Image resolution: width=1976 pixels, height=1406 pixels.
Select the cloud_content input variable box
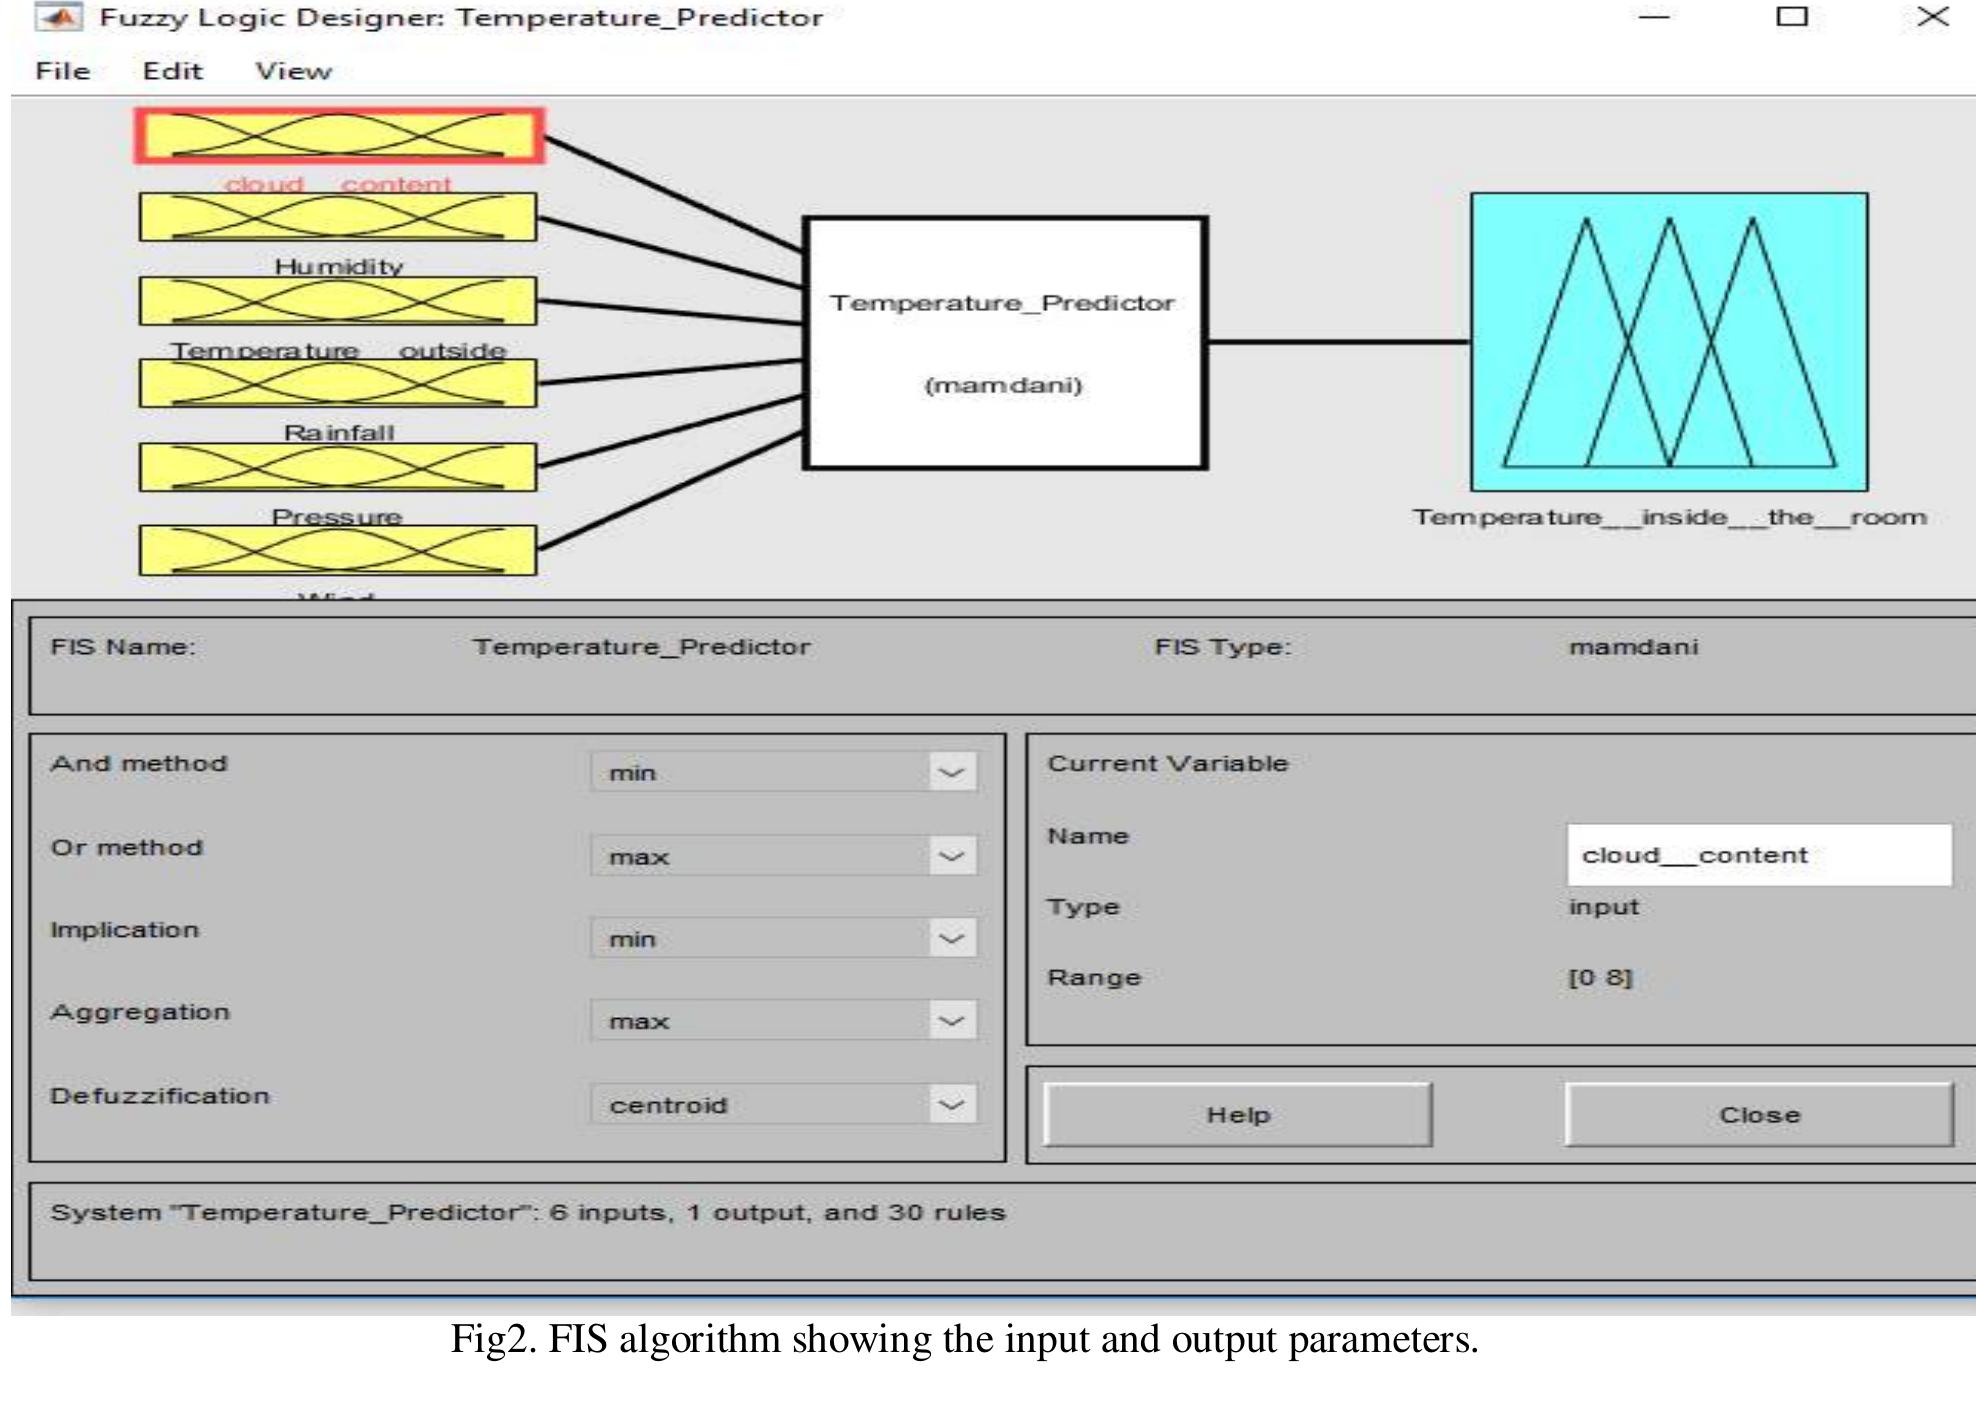click(x=340, y=136)
